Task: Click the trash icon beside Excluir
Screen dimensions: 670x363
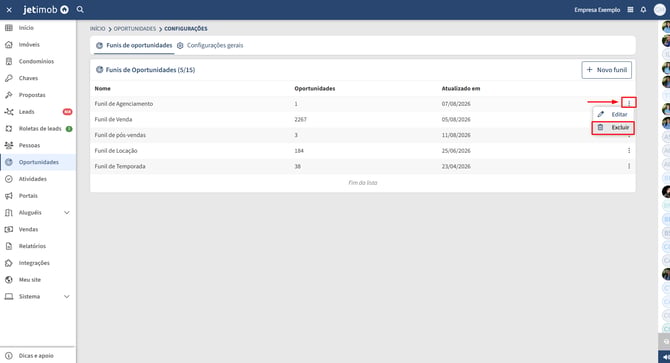Action: 600,127
